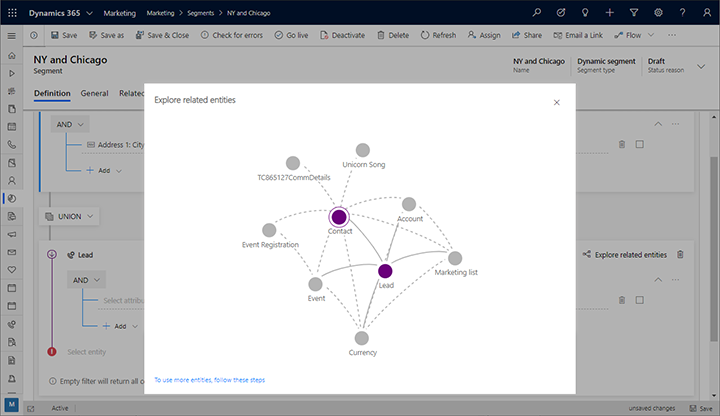This screenshot has height=416, width=720.
Task: Delete the Address 1: City row
Action: (622, 144)
